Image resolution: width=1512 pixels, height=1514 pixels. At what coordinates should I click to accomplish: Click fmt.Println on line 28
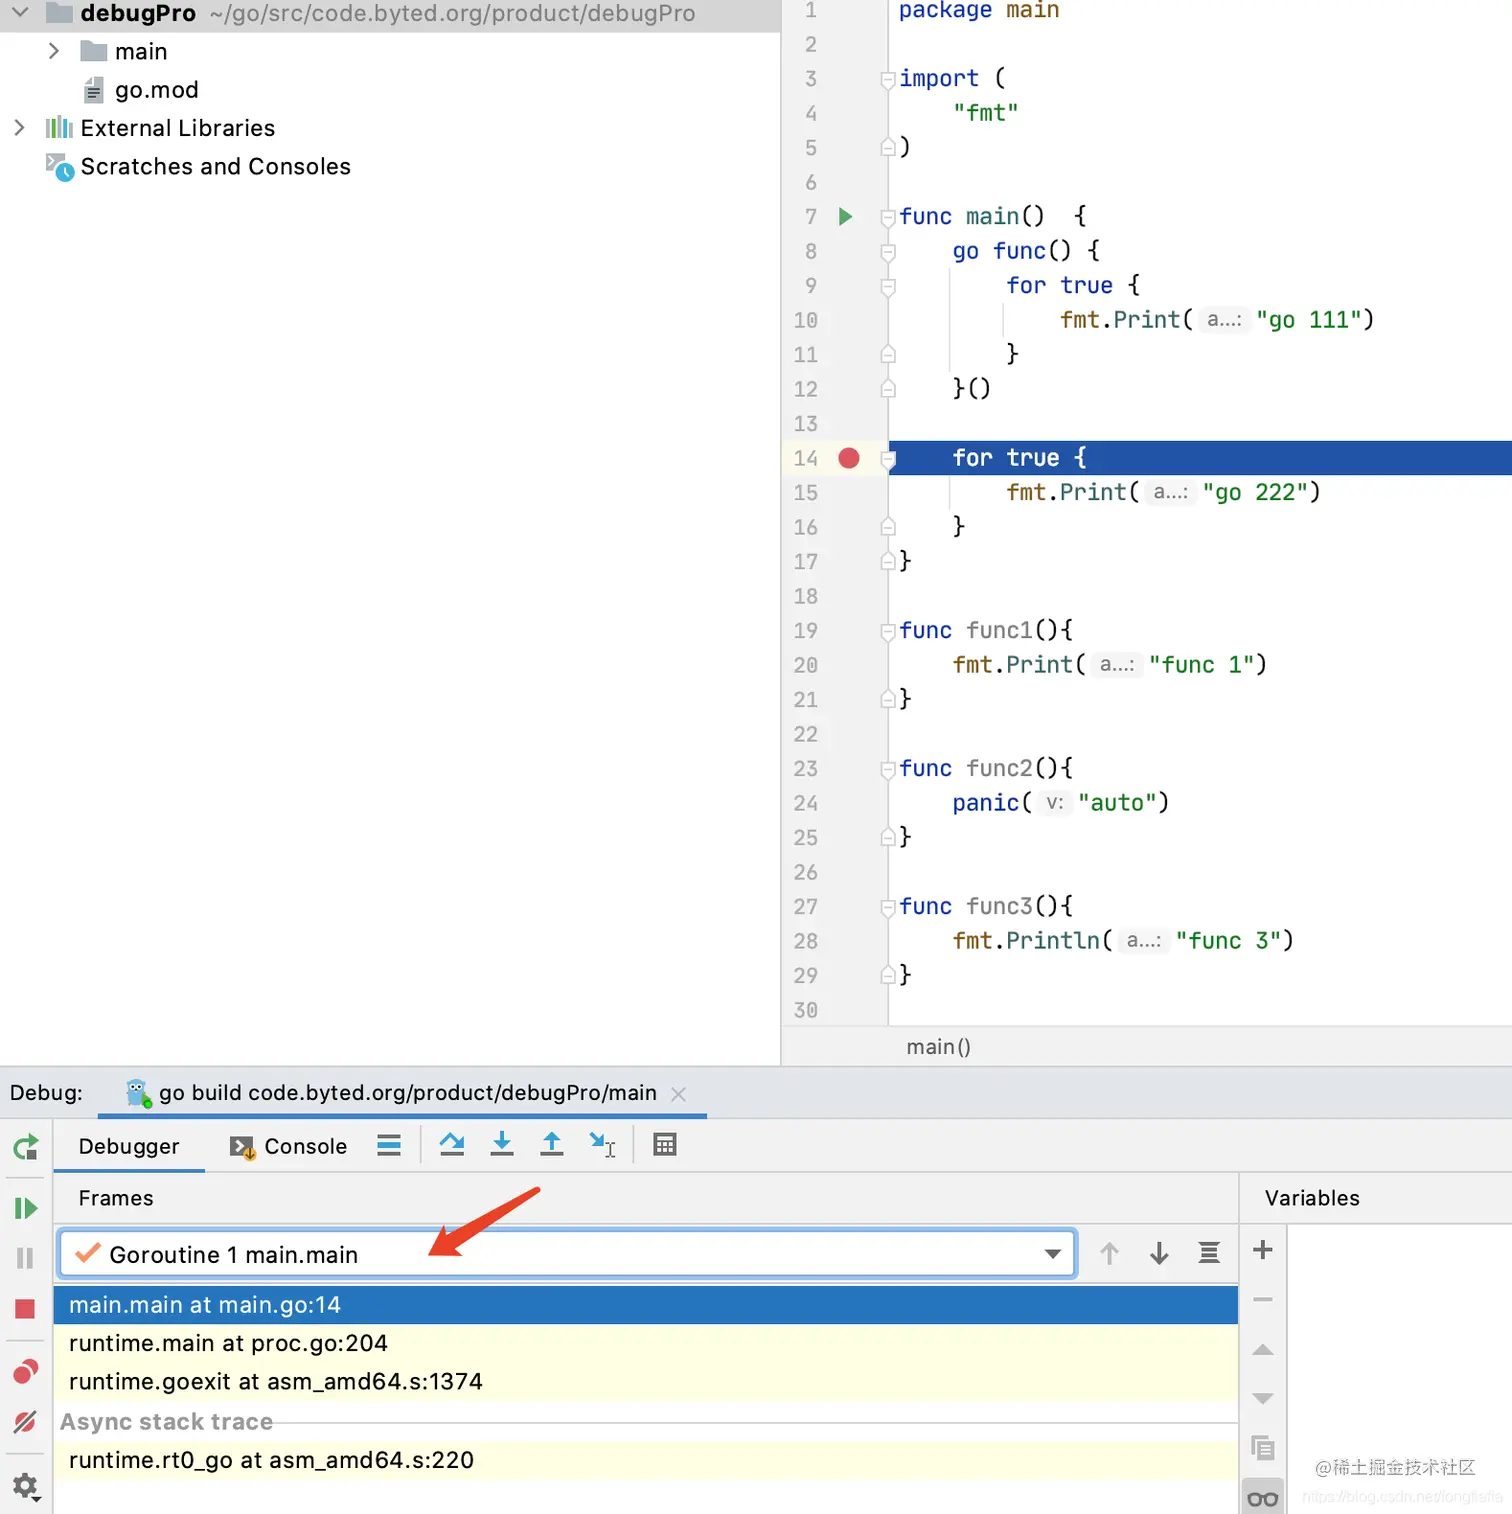point(1026,941)
